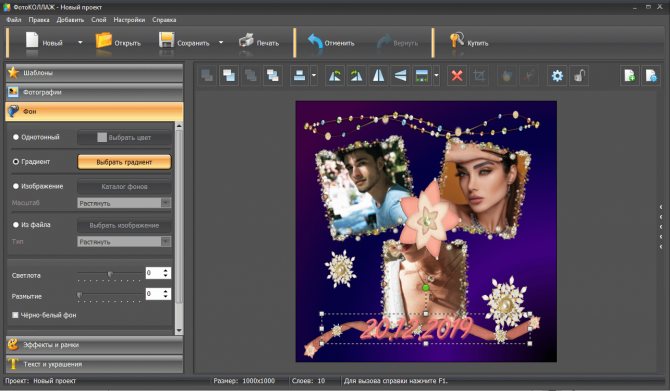
Task: Open the align objects dropdown arrow
Action: 314,76
